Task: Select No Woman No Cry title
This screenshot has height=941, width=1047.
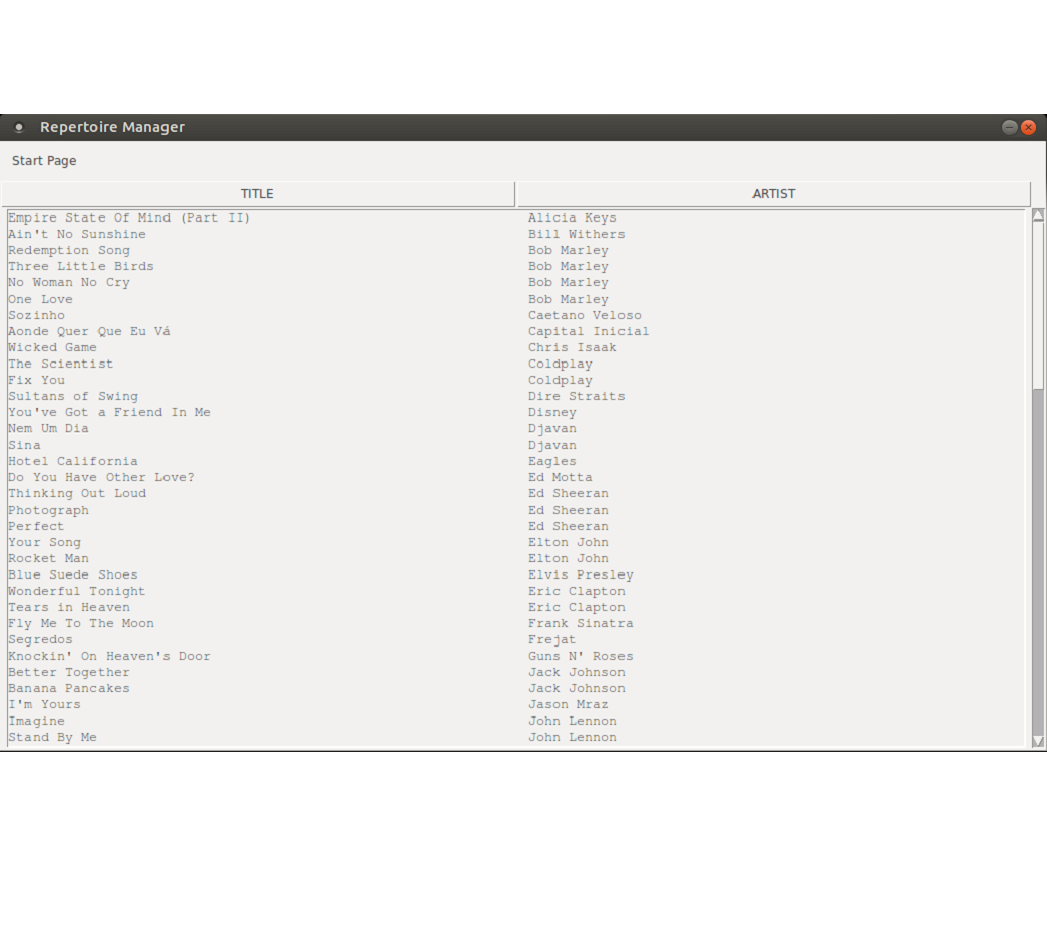Action: click(69, 283)
